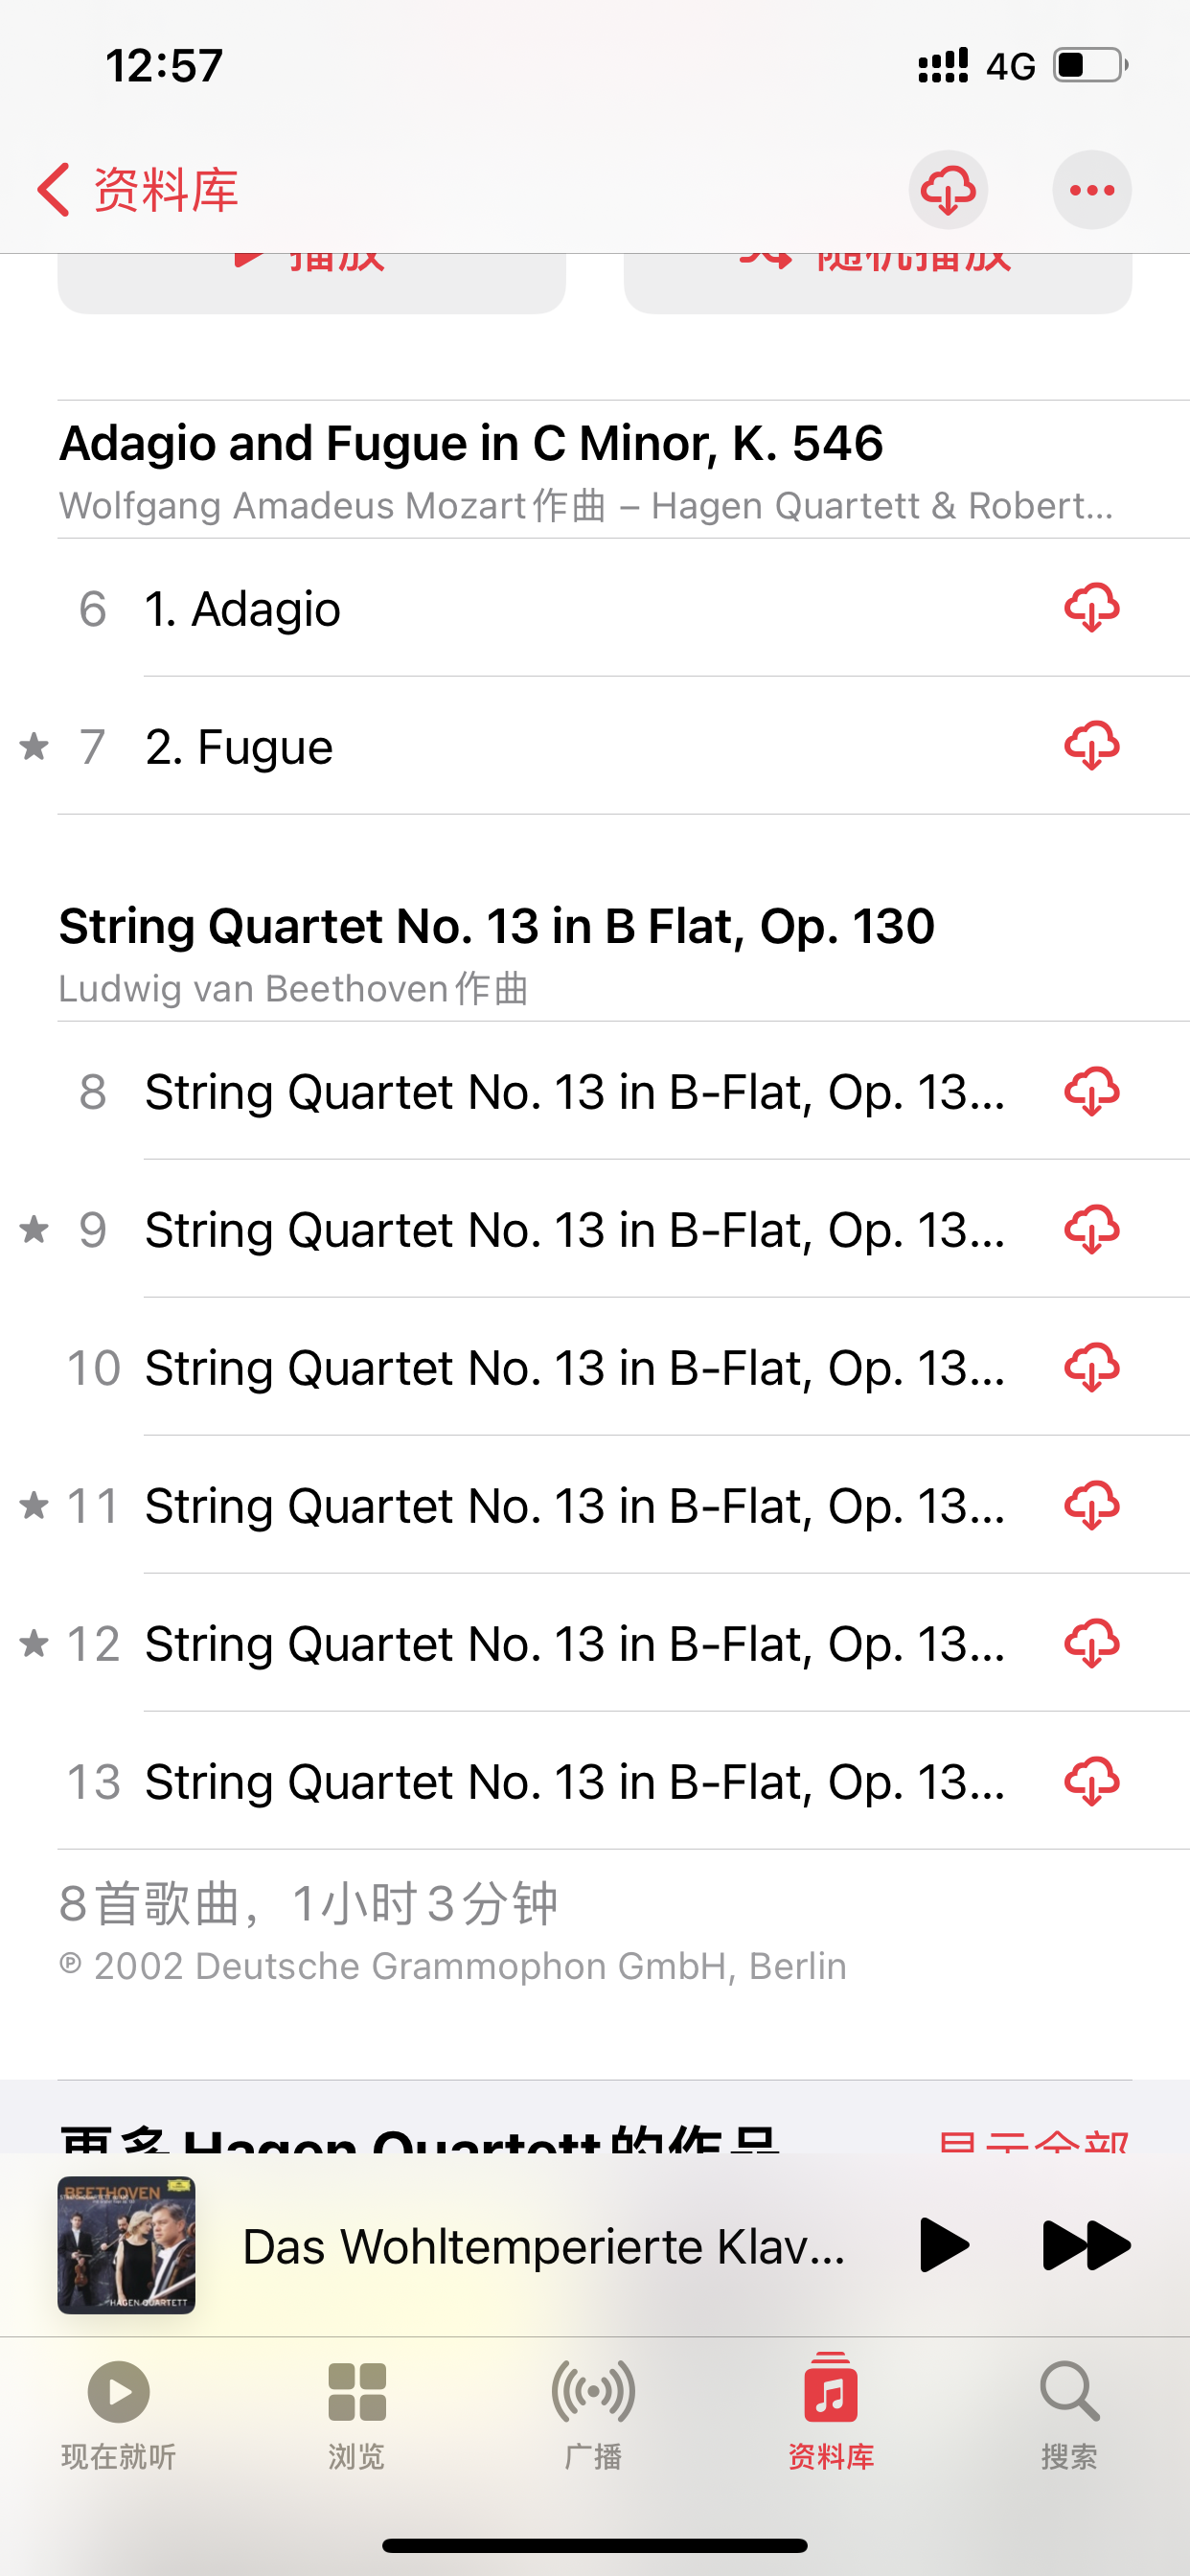The height and width of the screenshot is (2576, 1190).
Task: Open the more options ellipsis menu
Action: click(1091, 190)
